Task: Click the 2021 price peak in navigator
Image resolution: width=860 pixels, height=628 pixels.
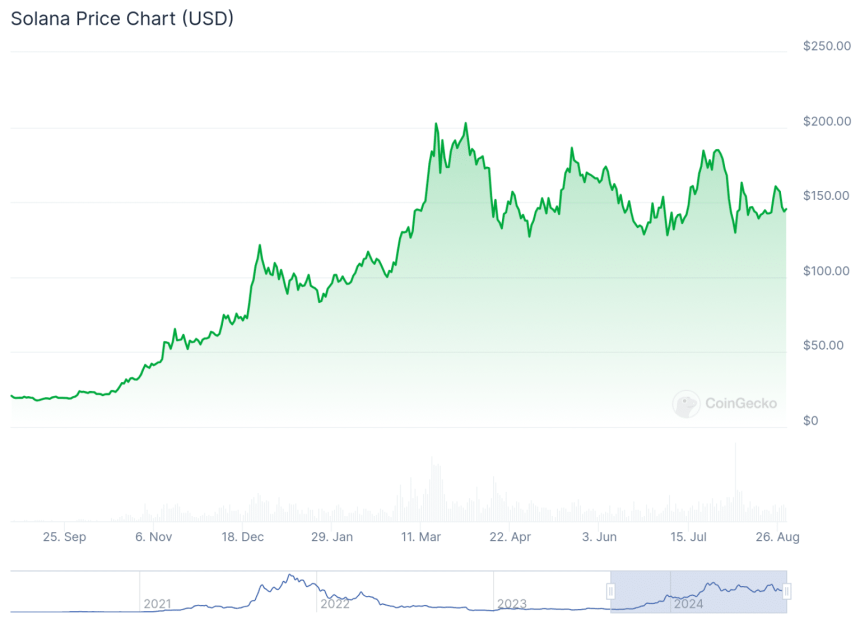Action: tap(289, 576)
